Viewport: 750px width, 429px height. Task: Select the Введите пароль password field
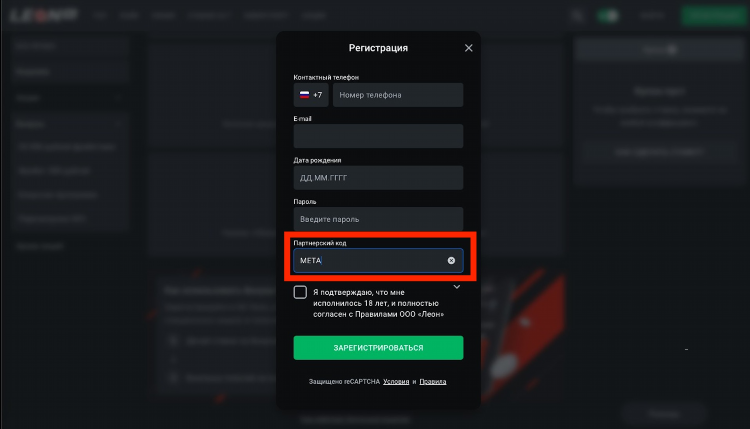(x=378, y=219)
